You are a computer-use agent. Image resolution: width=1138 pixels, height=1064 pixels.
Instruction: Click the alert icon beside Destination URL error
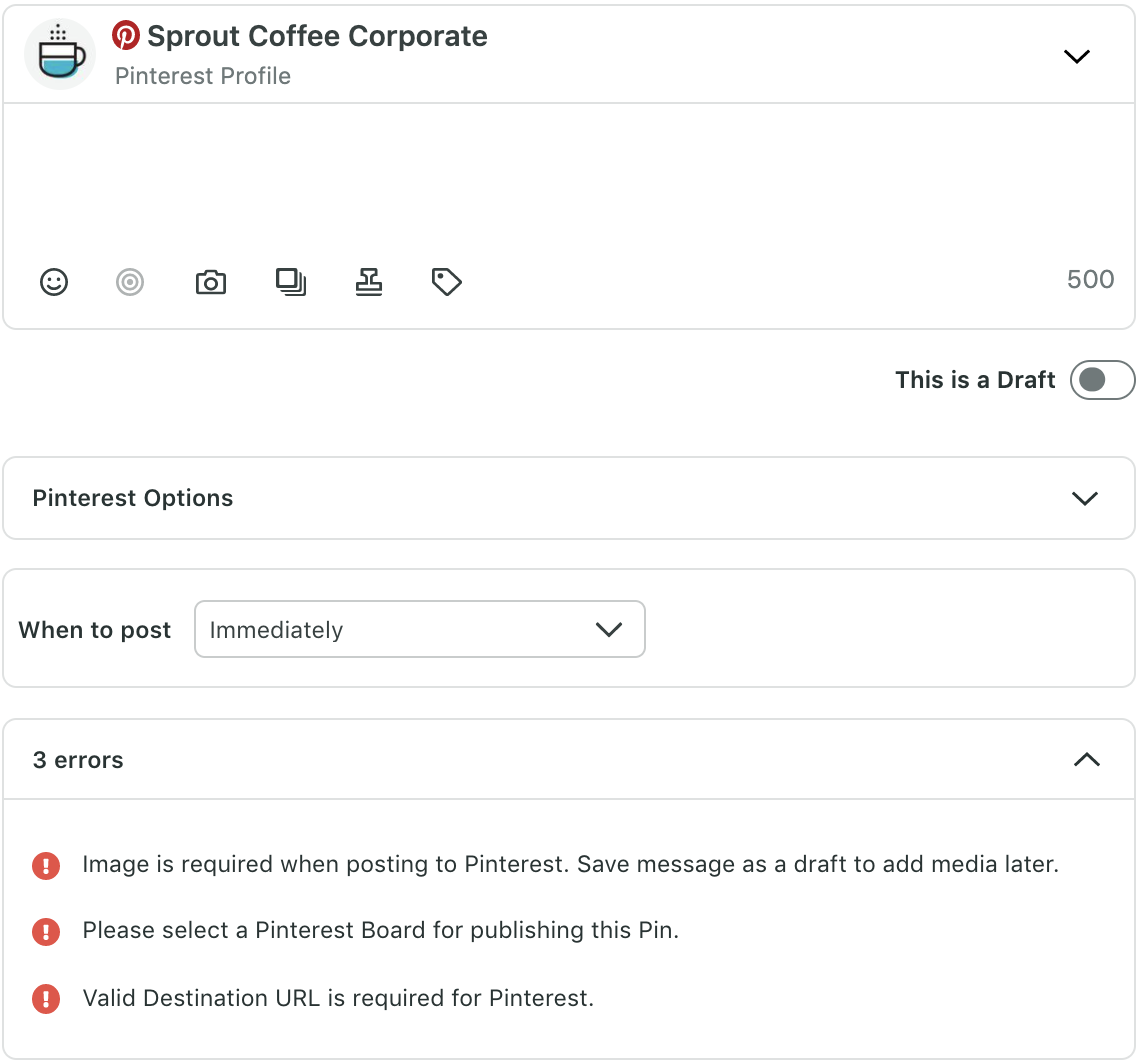(x=46, y=999)
